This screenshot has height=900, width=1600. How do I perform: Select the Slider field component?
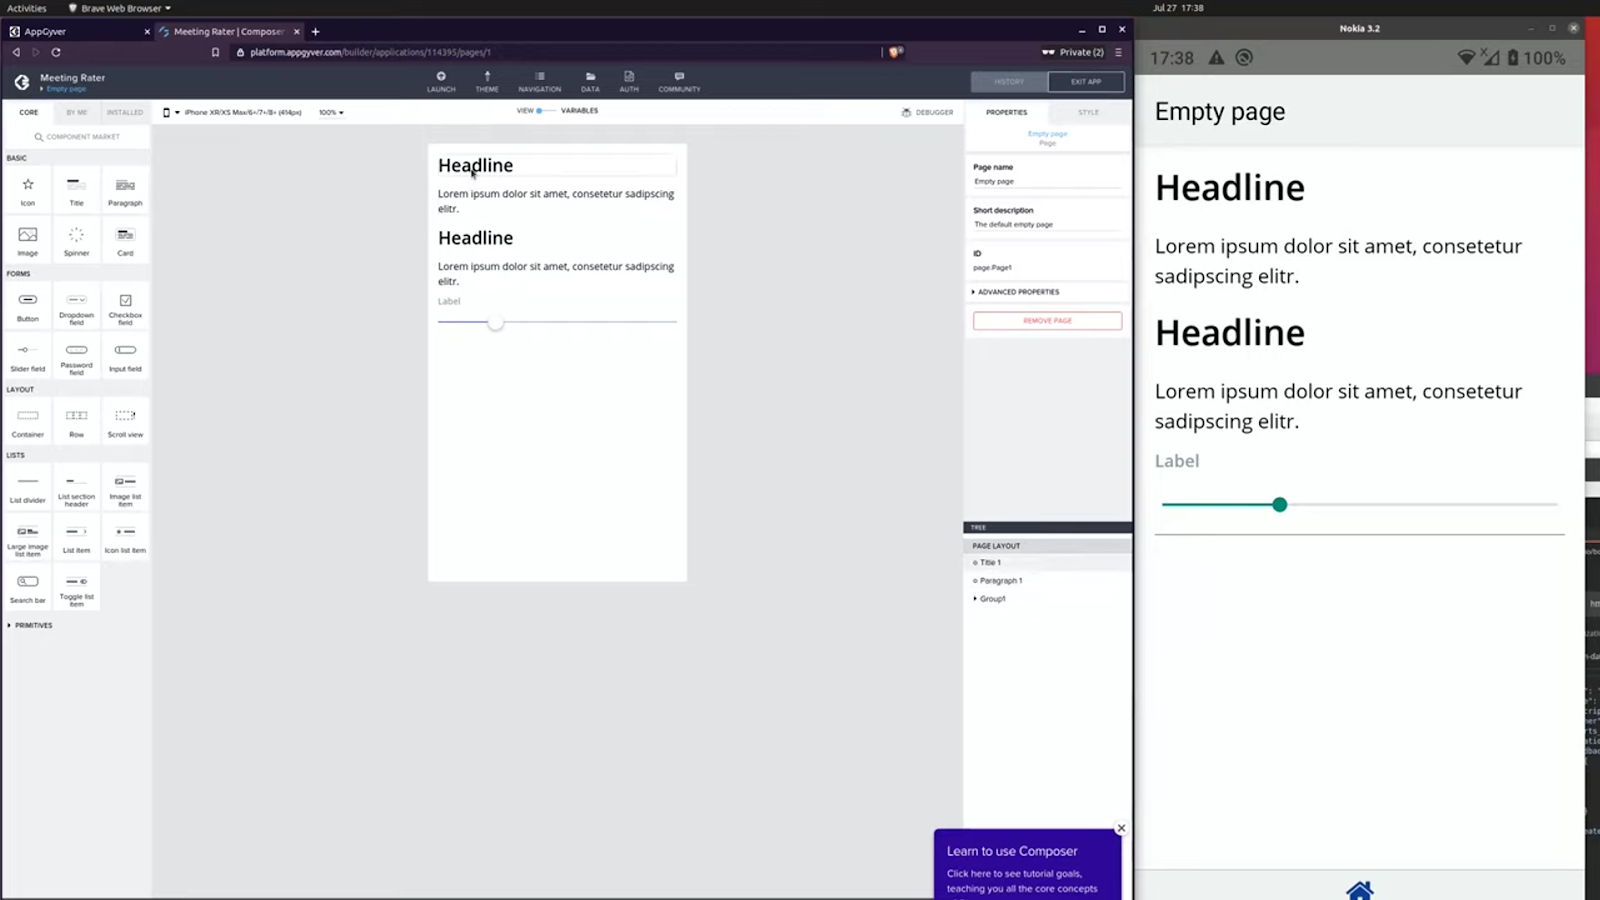(27, 356)
